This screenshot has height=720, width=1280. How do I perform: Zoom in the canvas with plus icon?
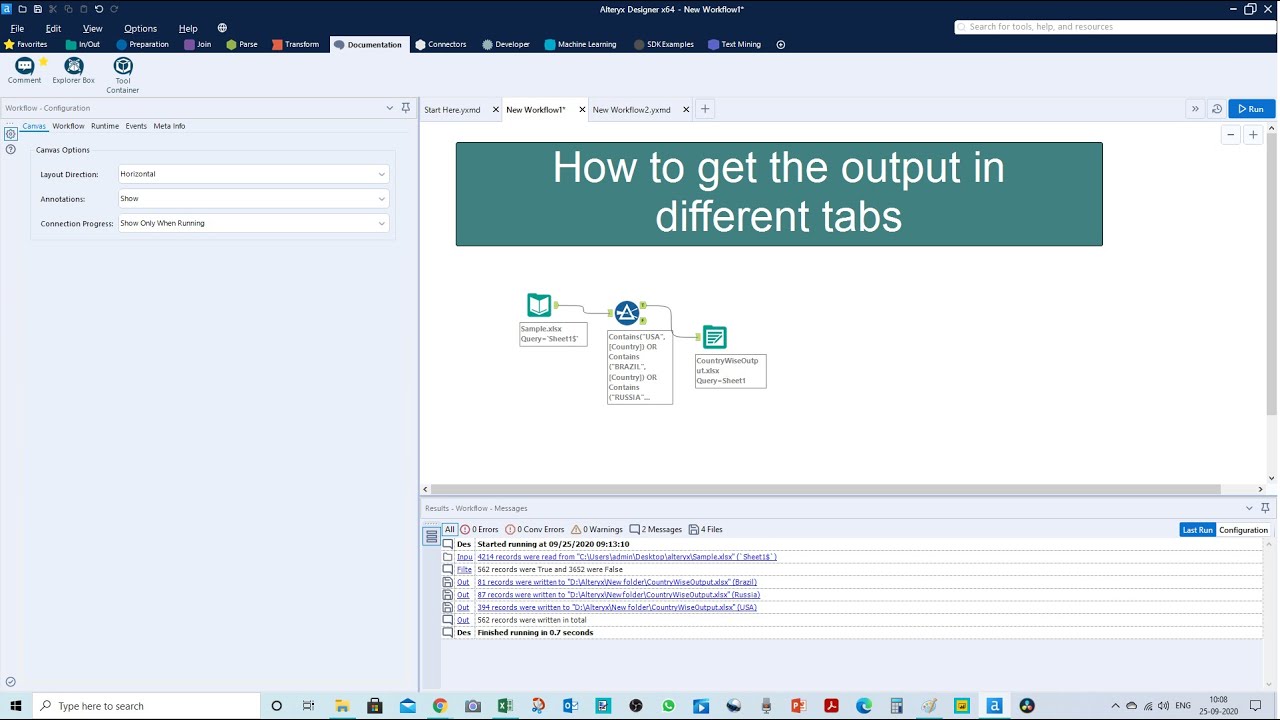coord(1253,135)
